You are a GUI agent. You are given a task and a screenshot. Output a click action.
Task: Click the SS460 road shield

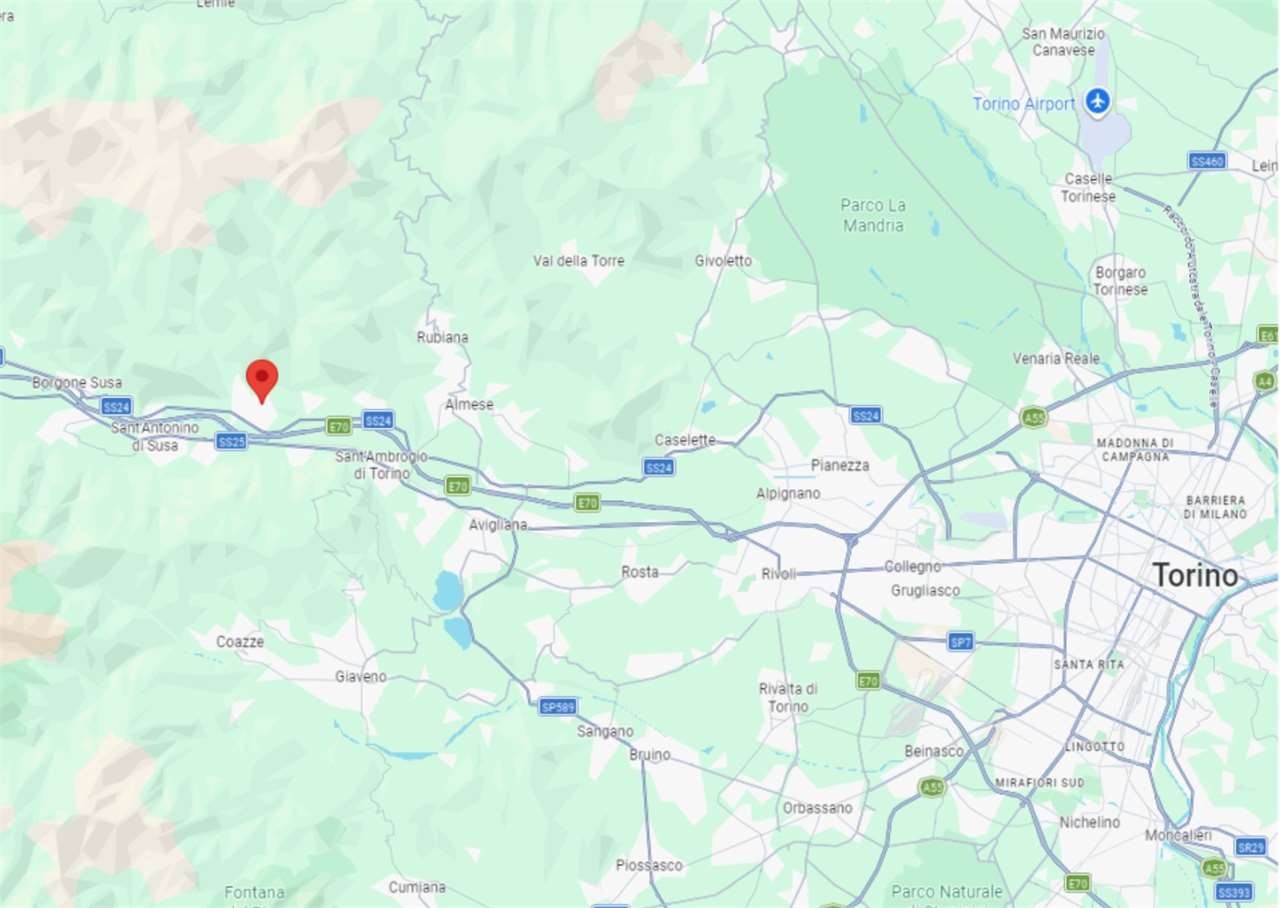[x=1208, y=160]
